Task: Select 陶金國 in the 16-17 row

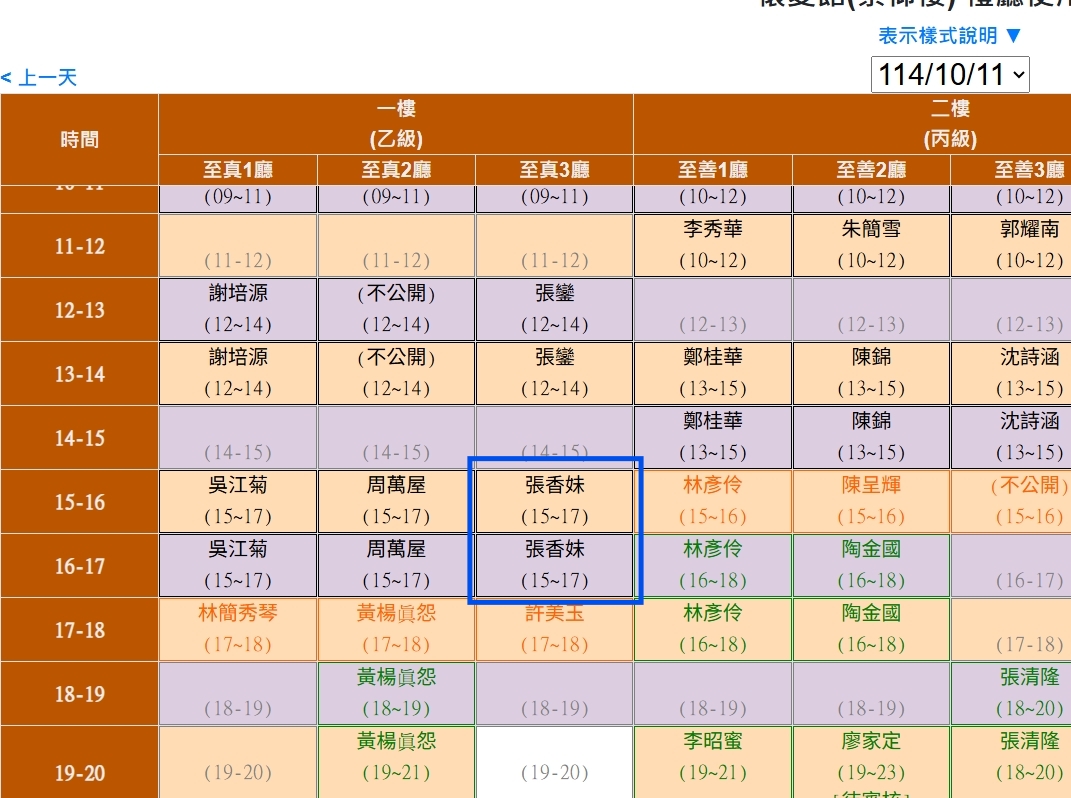Action: point(871,550)
